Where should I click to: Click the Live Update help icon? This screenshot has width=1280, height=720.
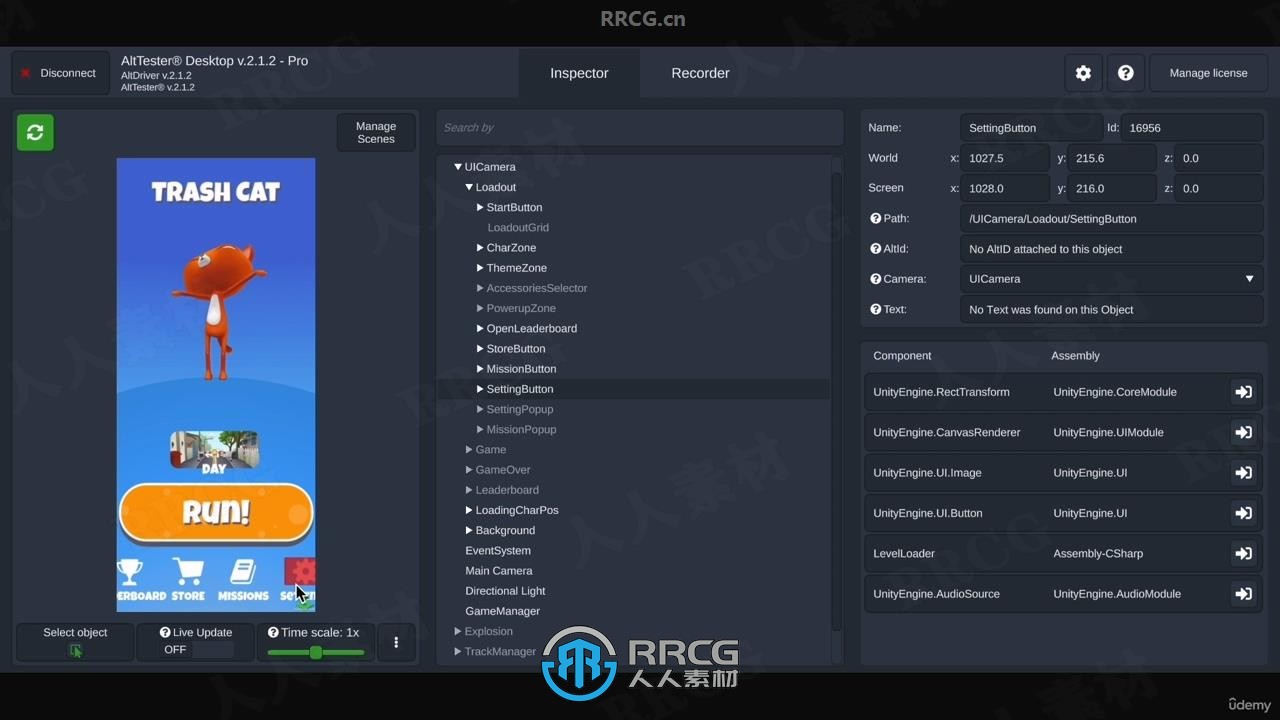pos(166,632)
